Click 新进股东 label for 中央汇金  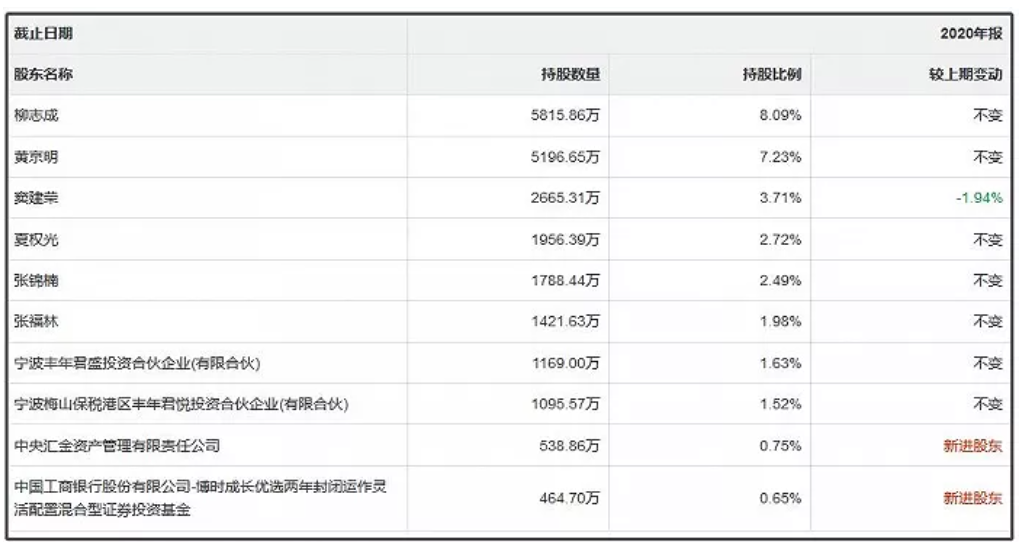click(972, 445)
